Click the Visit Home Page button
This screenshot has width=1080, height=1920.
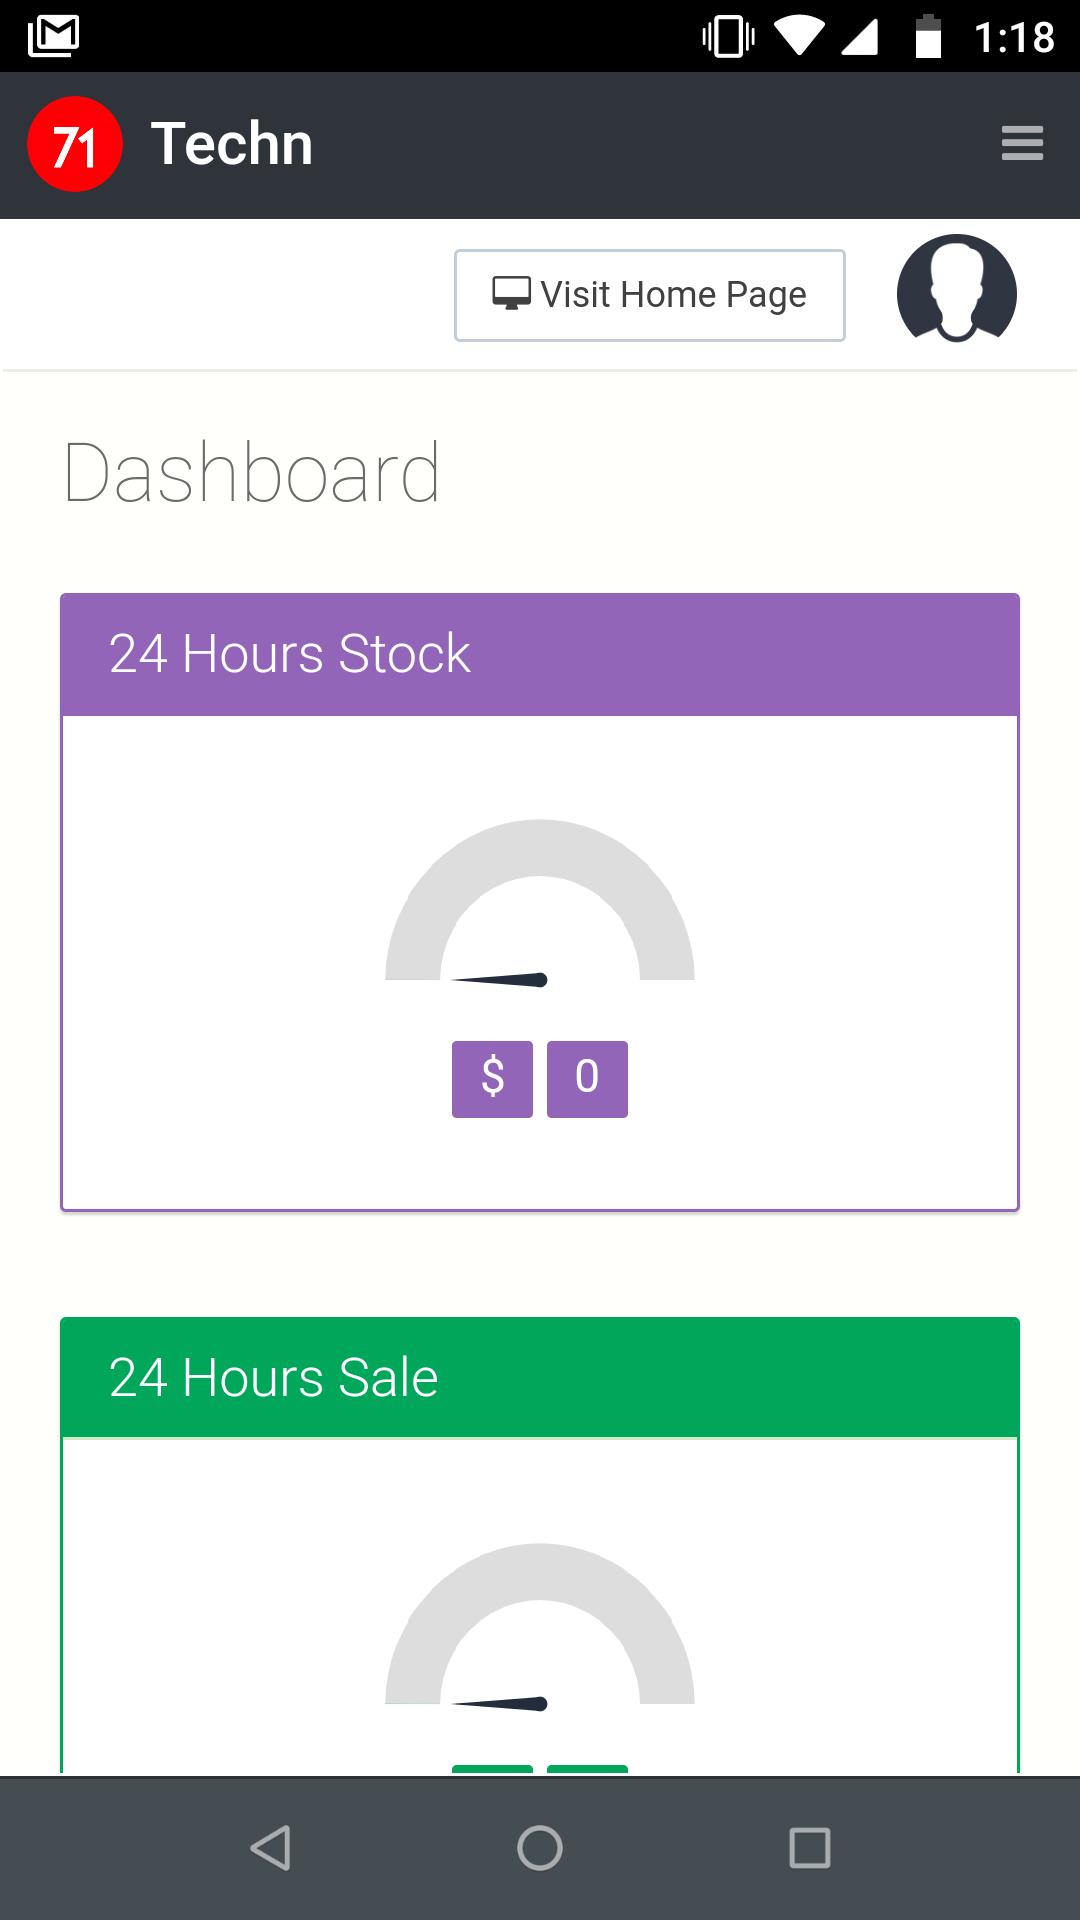650,295
